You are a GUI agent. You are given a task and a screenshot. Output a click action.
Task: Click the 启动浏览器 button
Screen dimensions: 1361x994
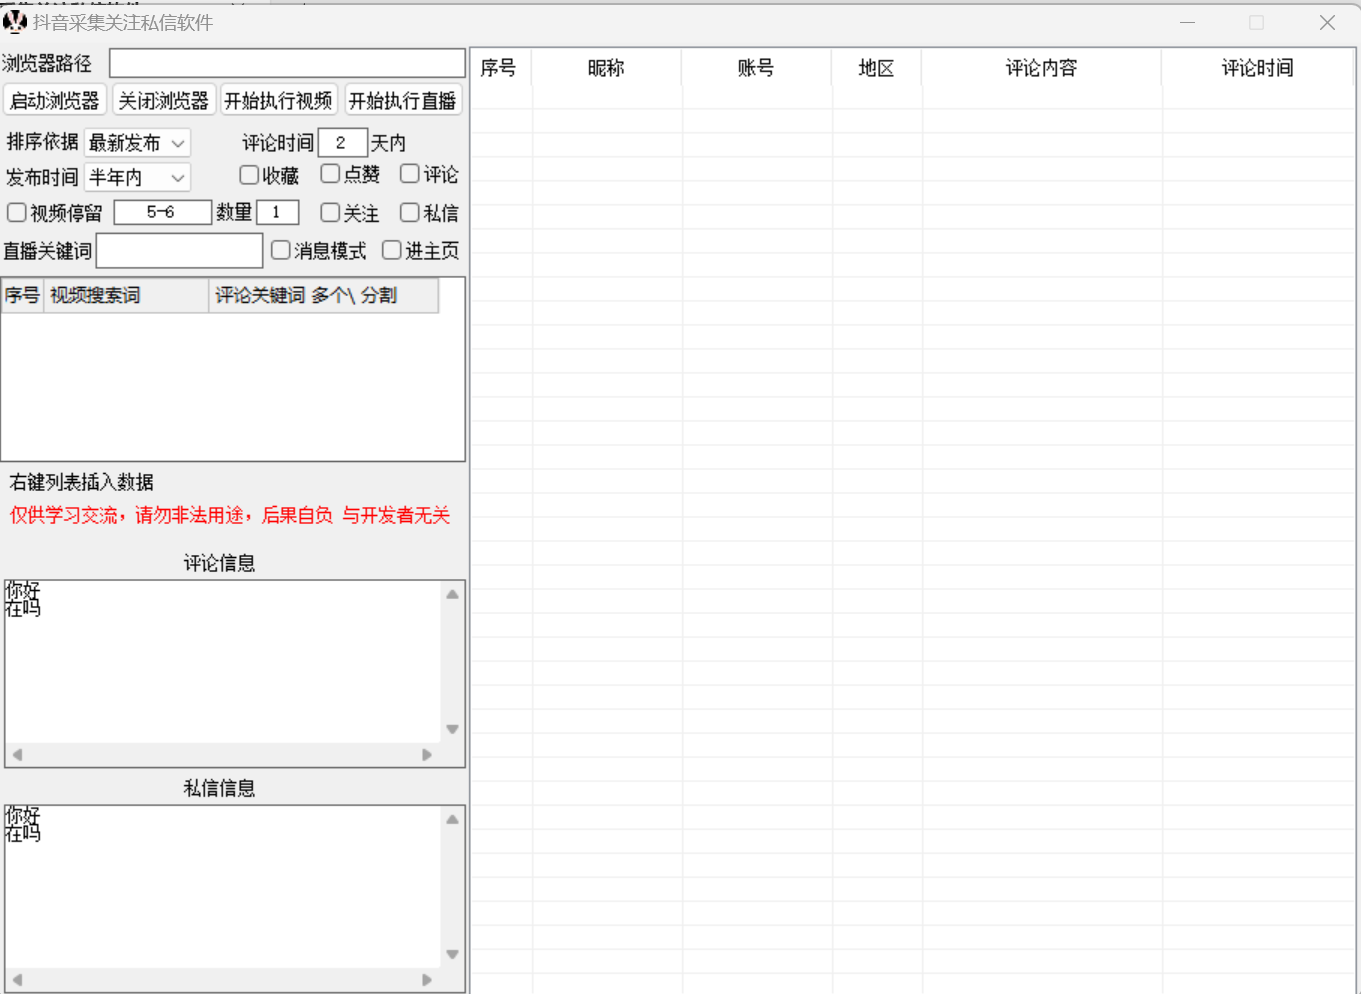55,101
